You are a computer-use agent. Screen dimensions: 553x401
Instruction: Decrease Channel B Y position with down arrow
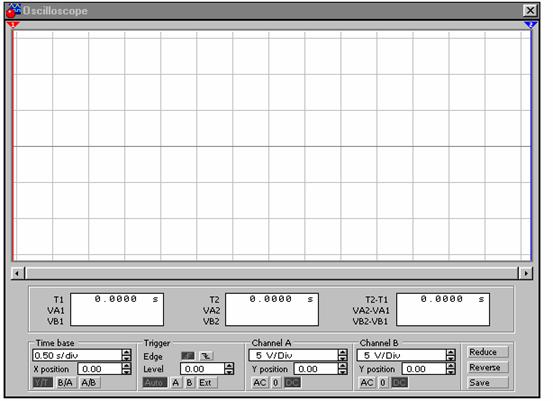[451, 372]
